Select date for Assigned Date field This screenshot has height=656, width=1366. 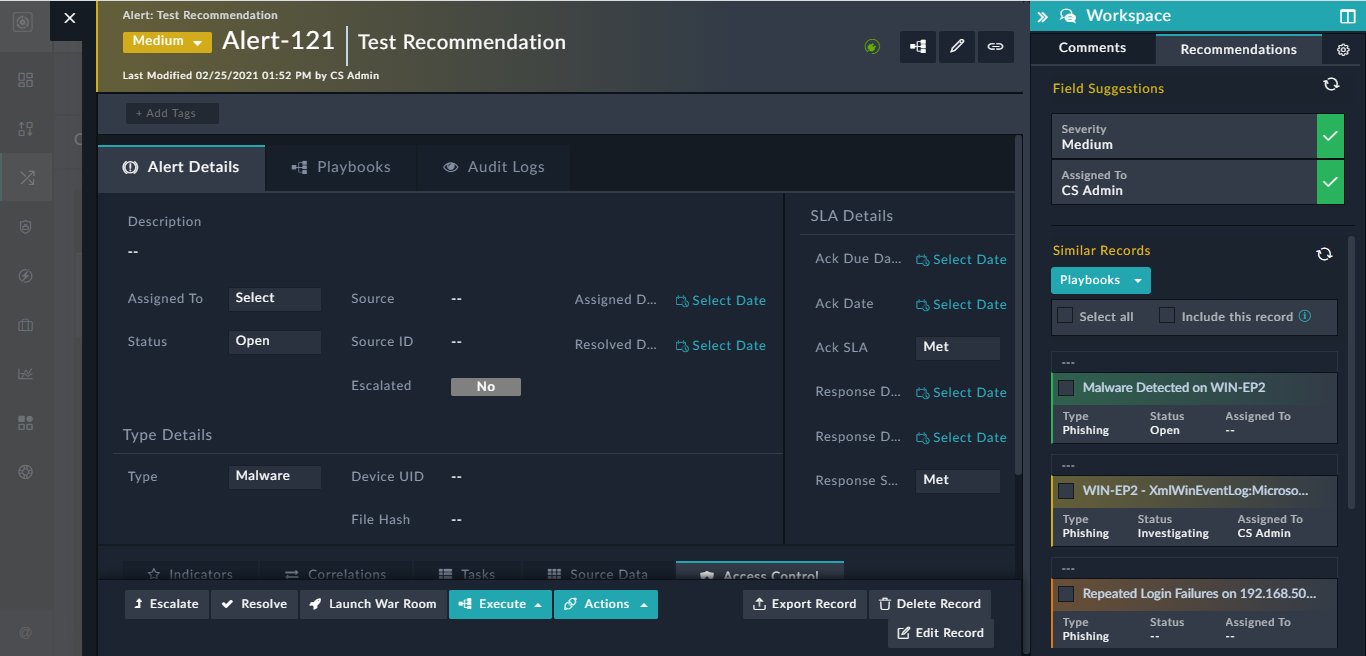[x=721, y=301]
